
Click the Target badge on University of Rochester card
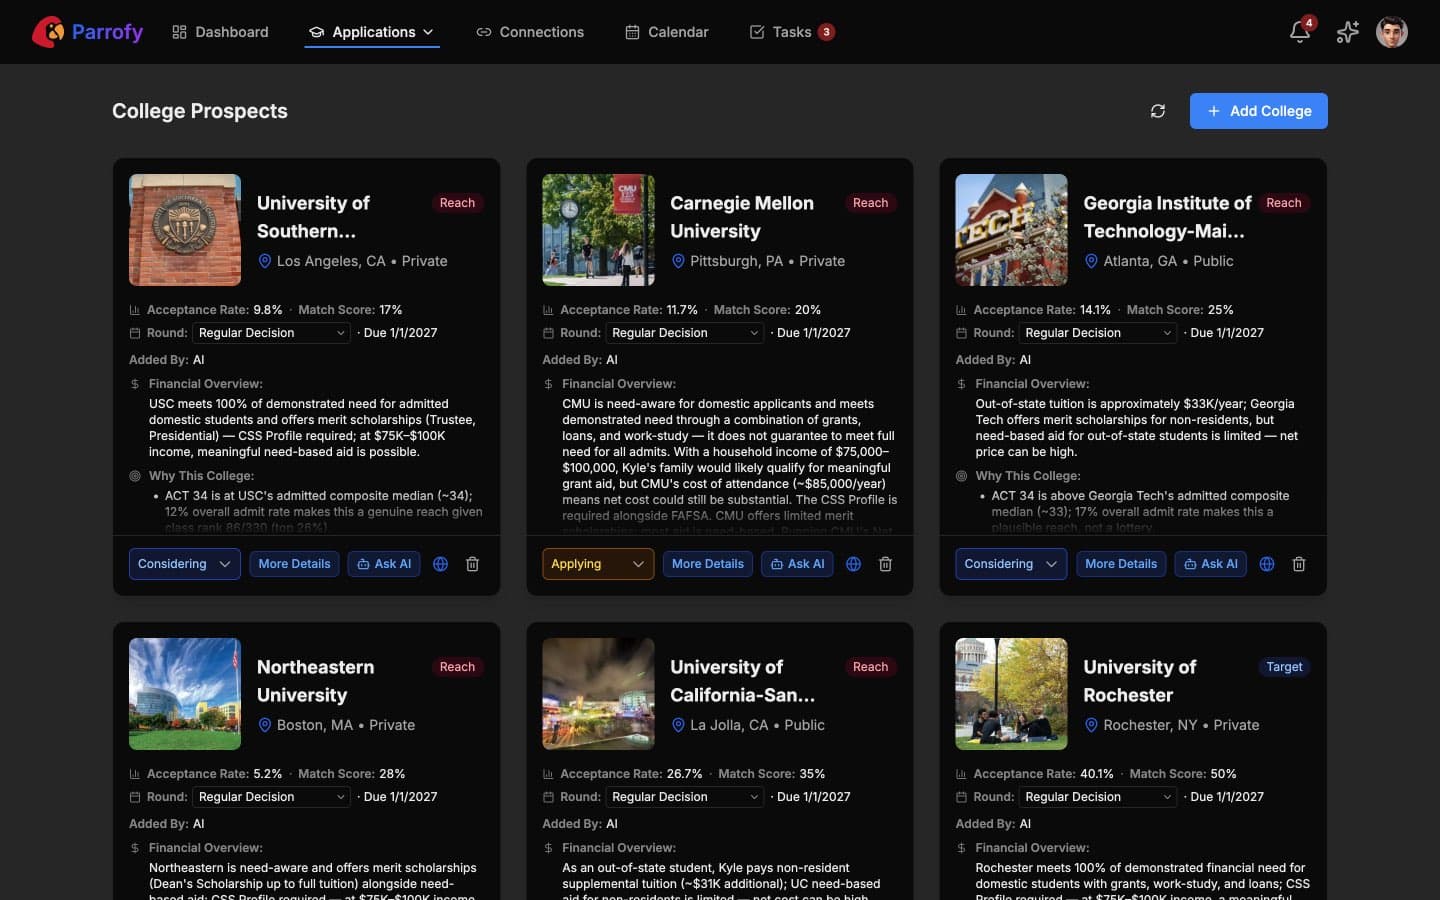[x=1284, y=667]
